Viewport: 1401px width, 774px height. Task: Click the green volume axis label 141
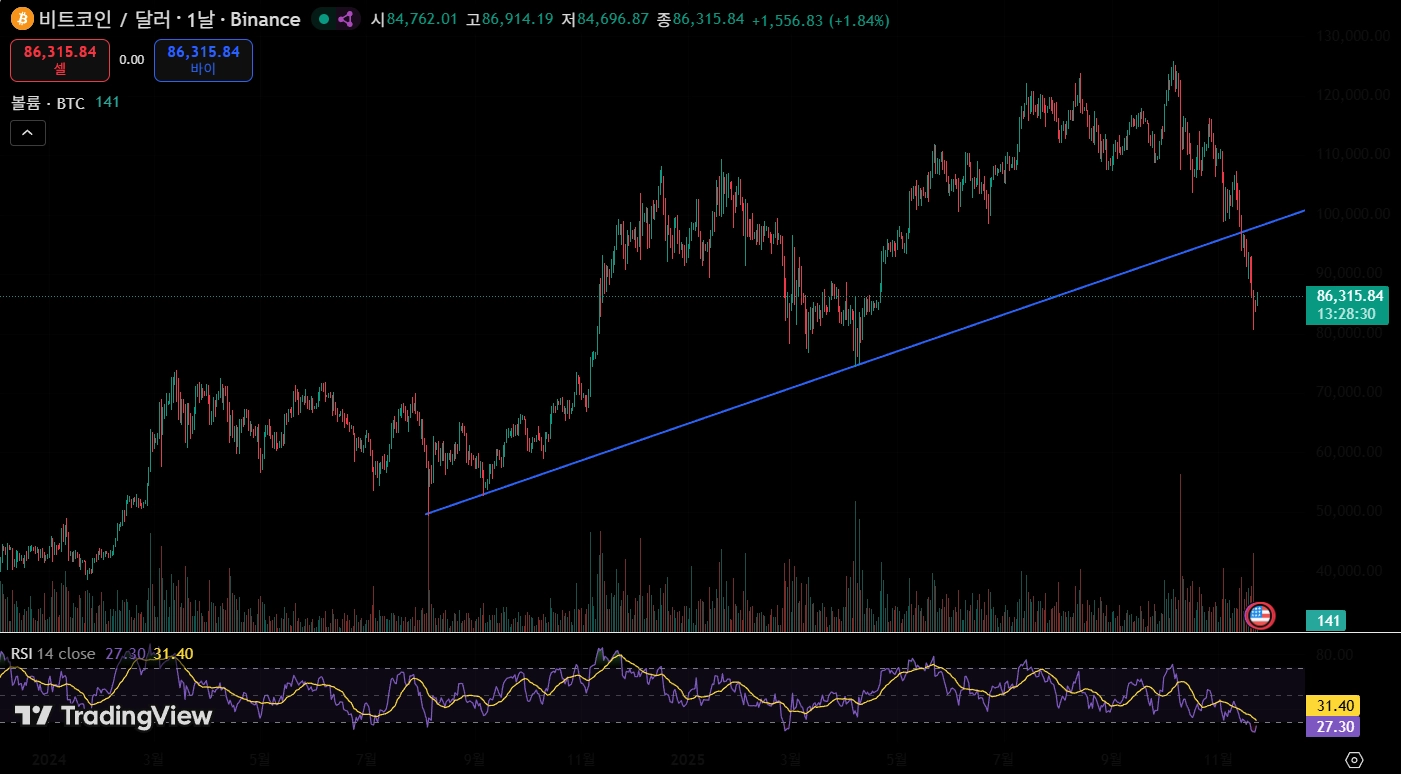click(x=1326, y=621)
